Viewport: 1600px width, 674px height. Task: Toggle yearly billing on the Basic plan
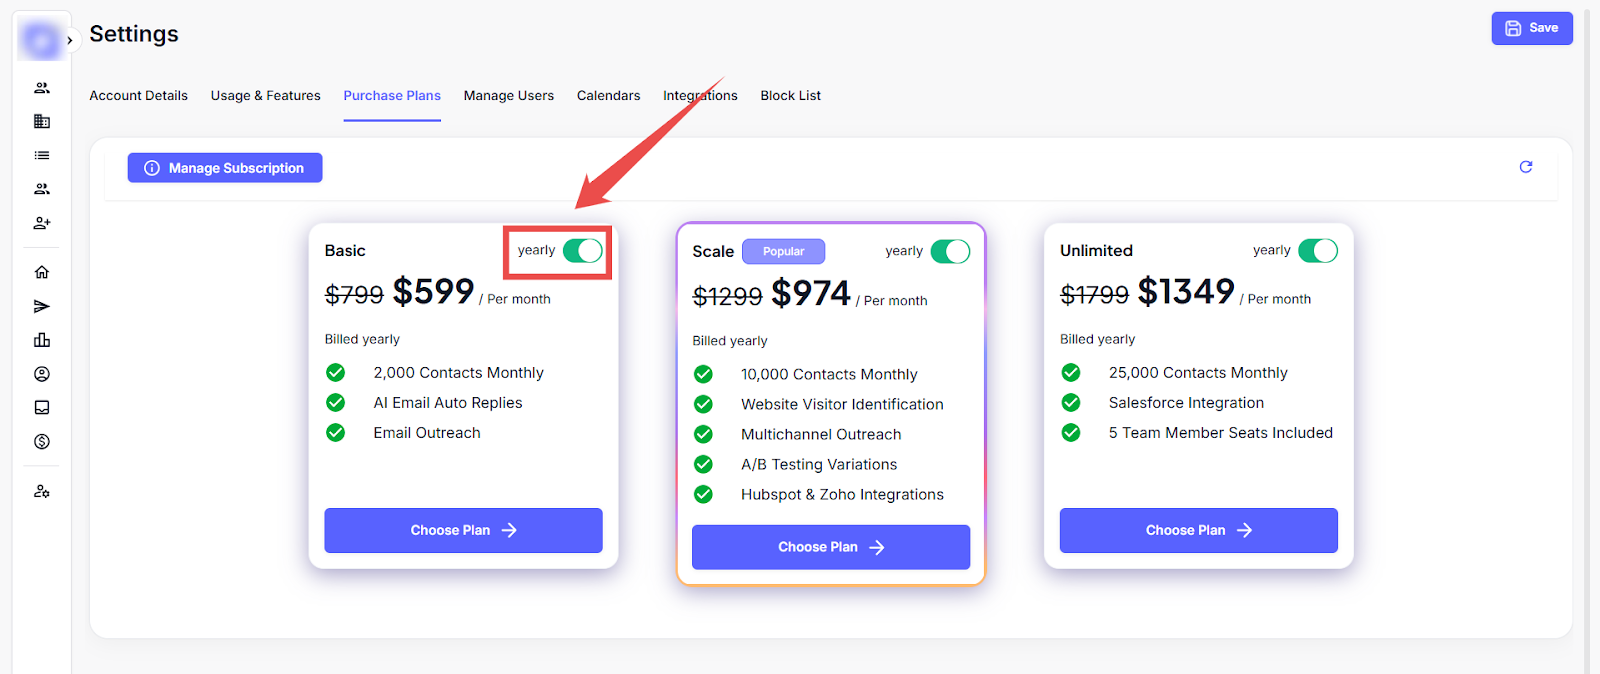(x=582, y=250)
